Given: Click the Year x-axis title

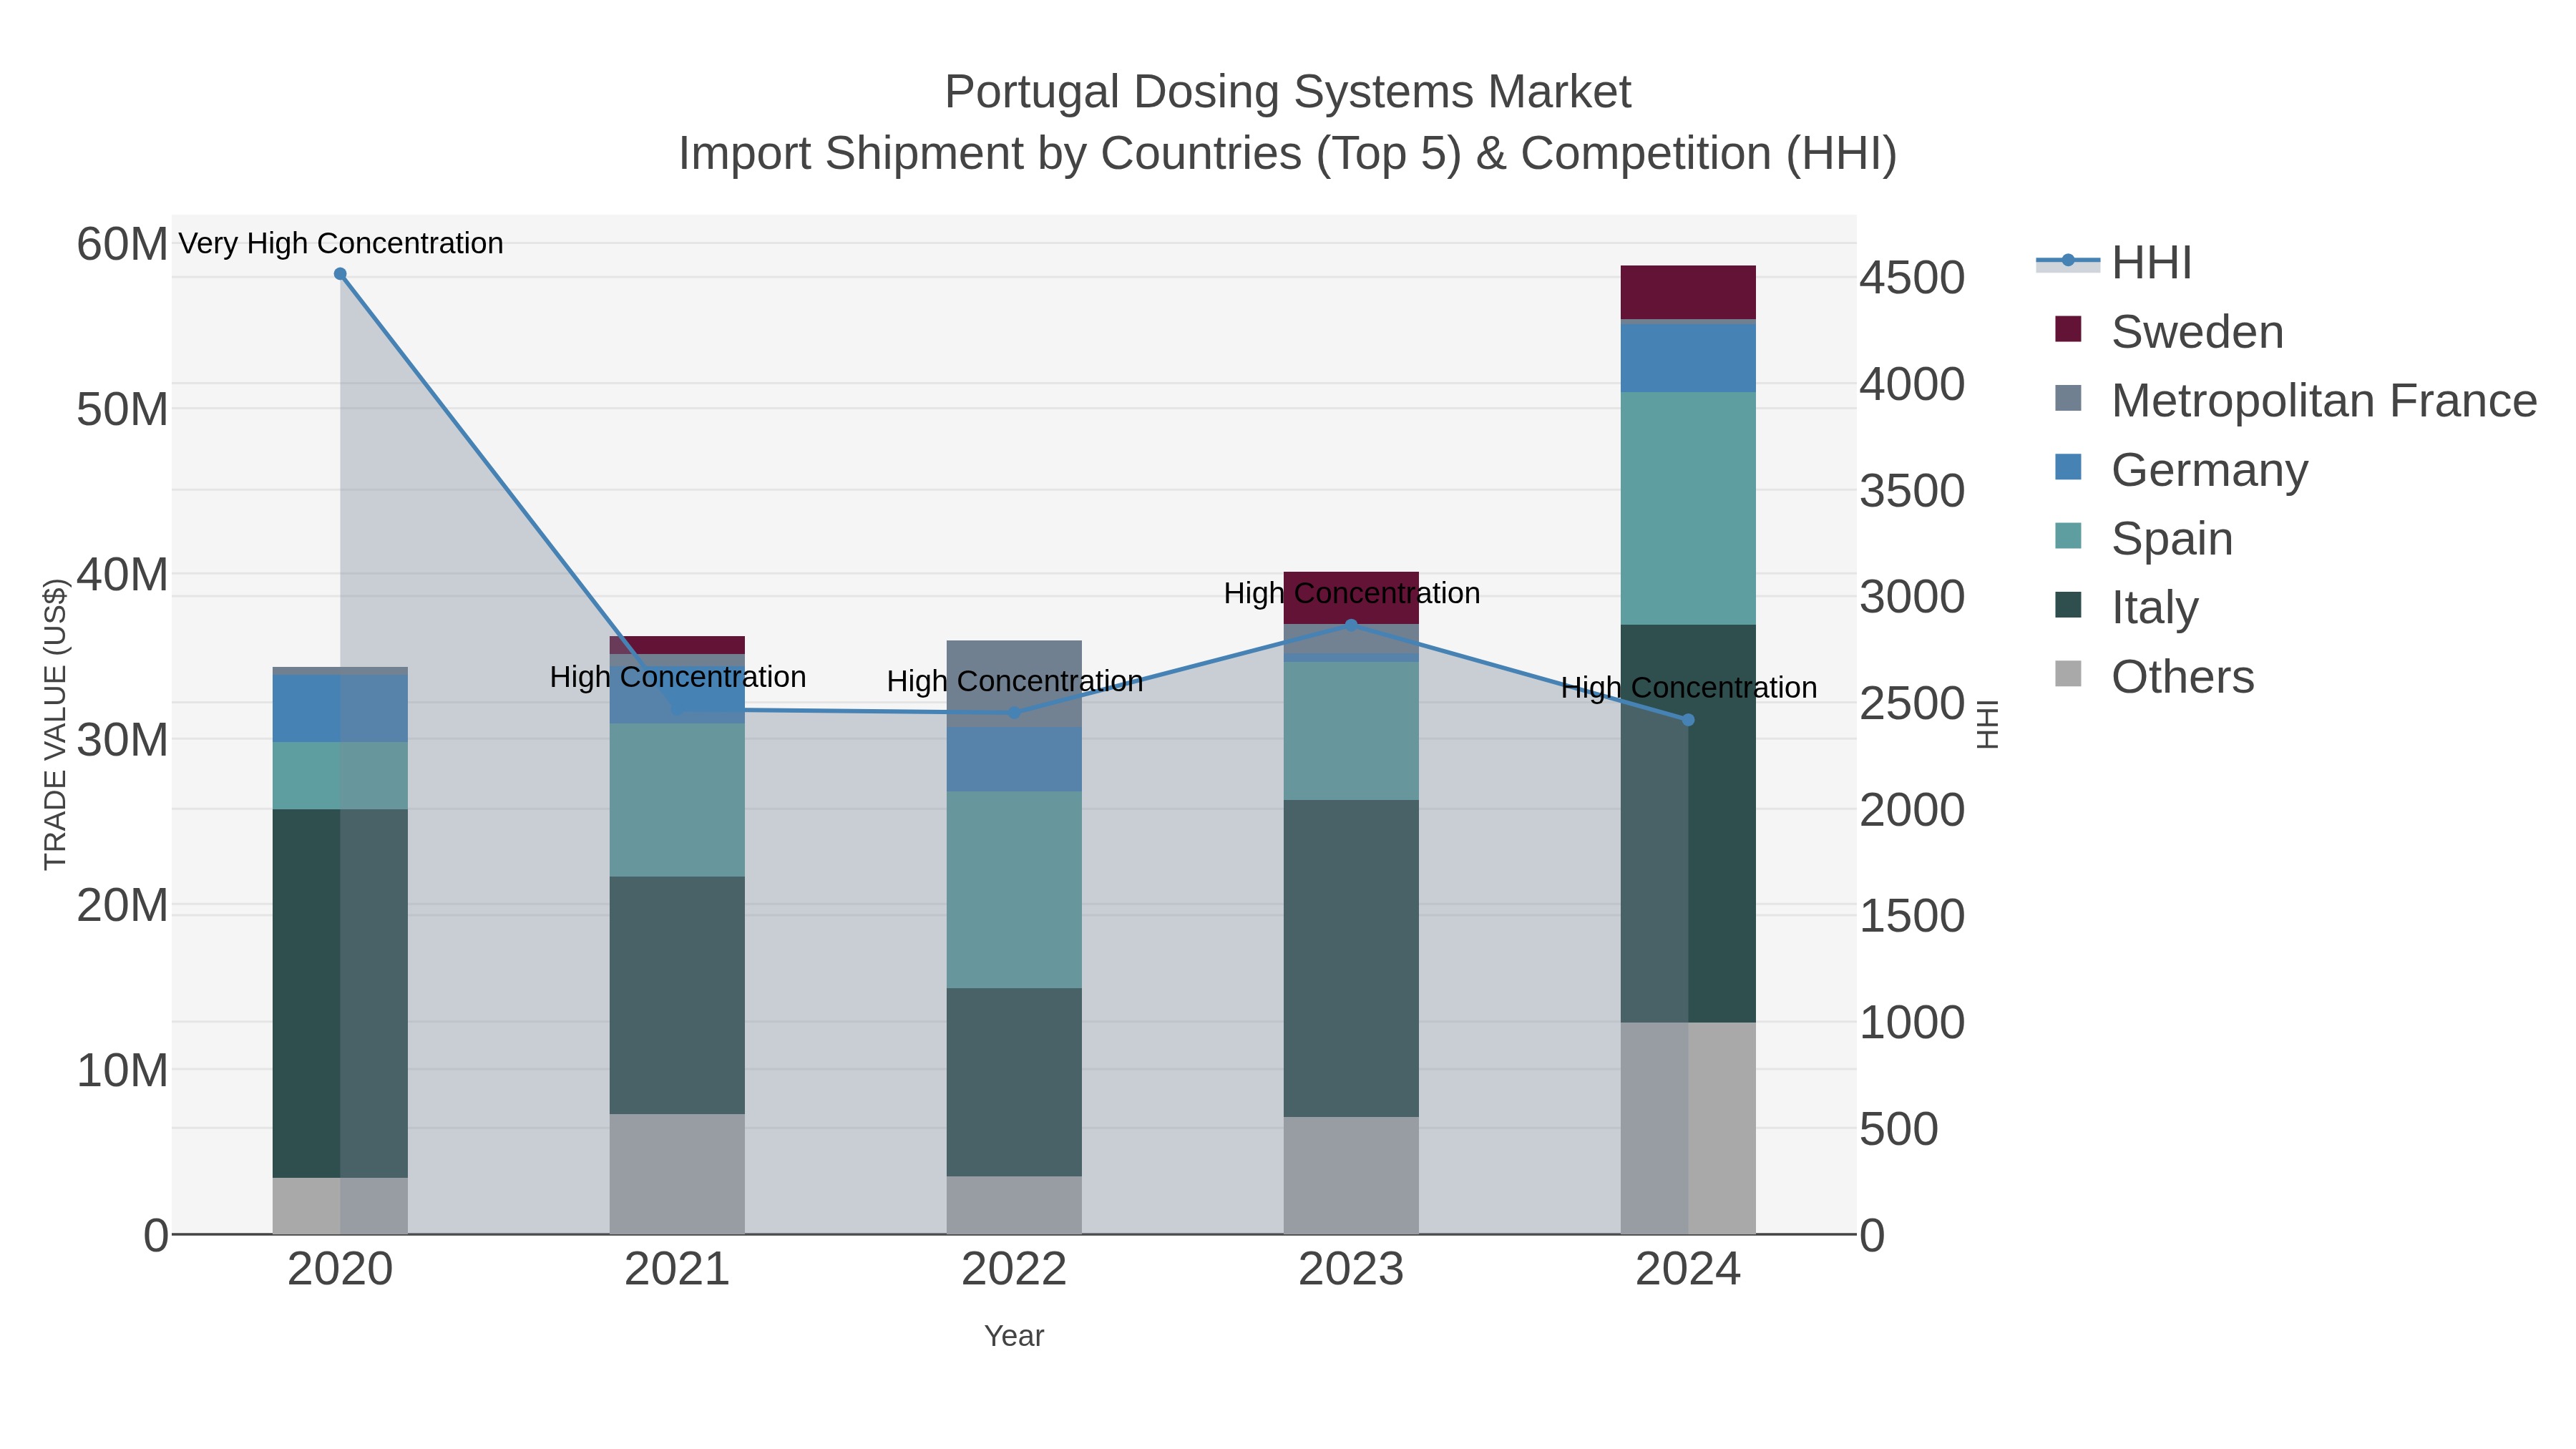Looking at the screenshot, I should 1014,1336.
